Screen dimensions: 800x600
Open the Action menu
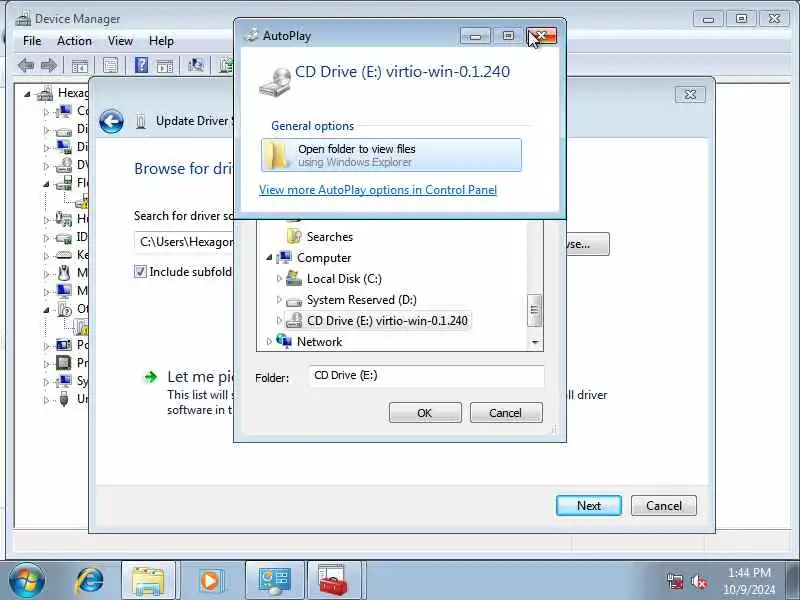point(74,41)
